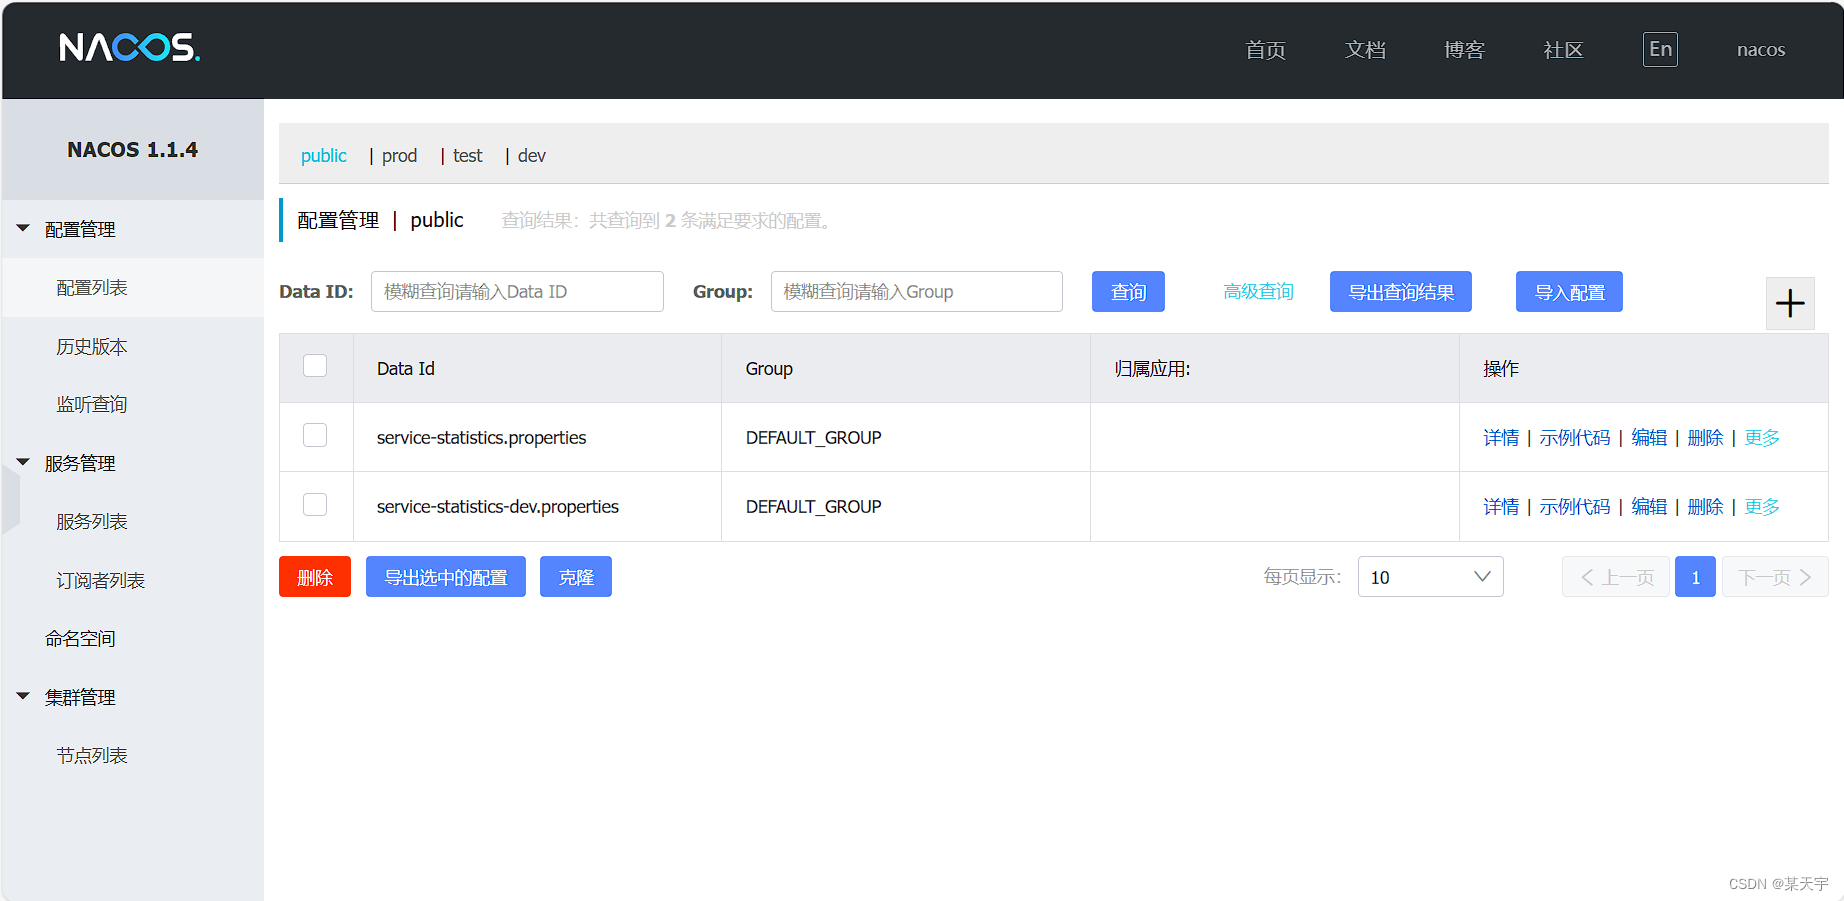
Task: Click the 克隆 clone button
Action: click(575, 577)
